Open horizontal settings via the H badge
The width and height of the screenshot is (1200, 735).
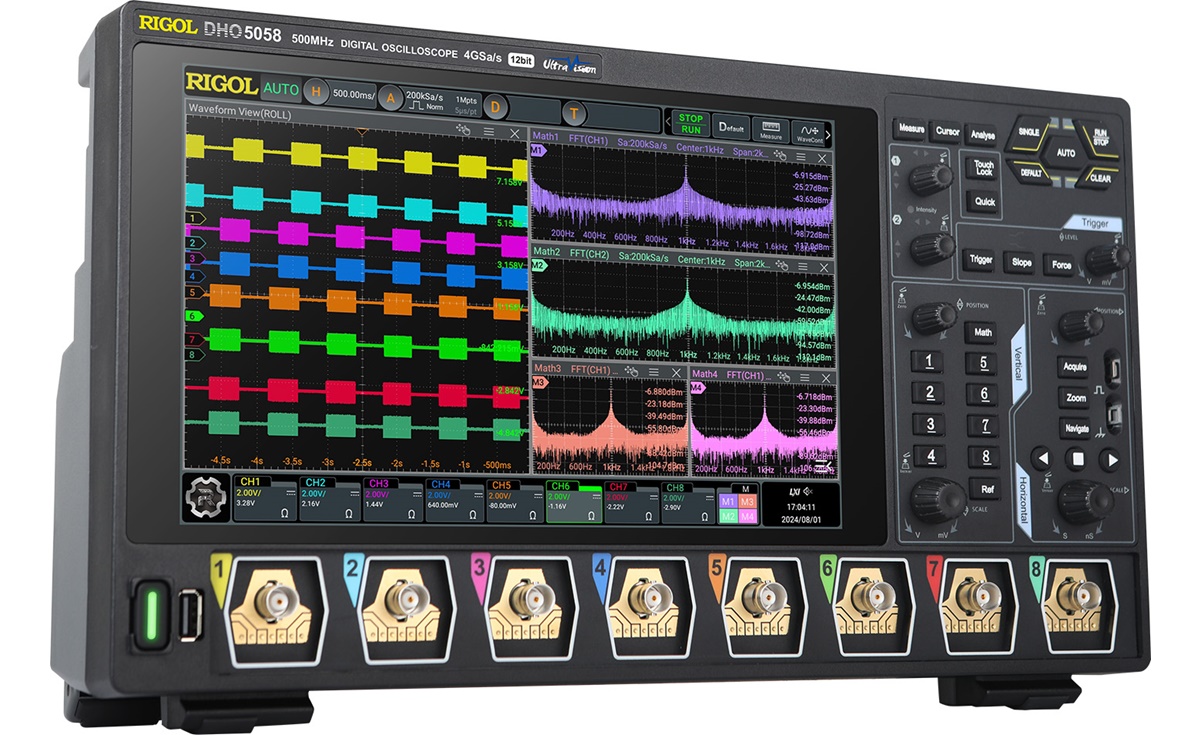coord(317,92)
